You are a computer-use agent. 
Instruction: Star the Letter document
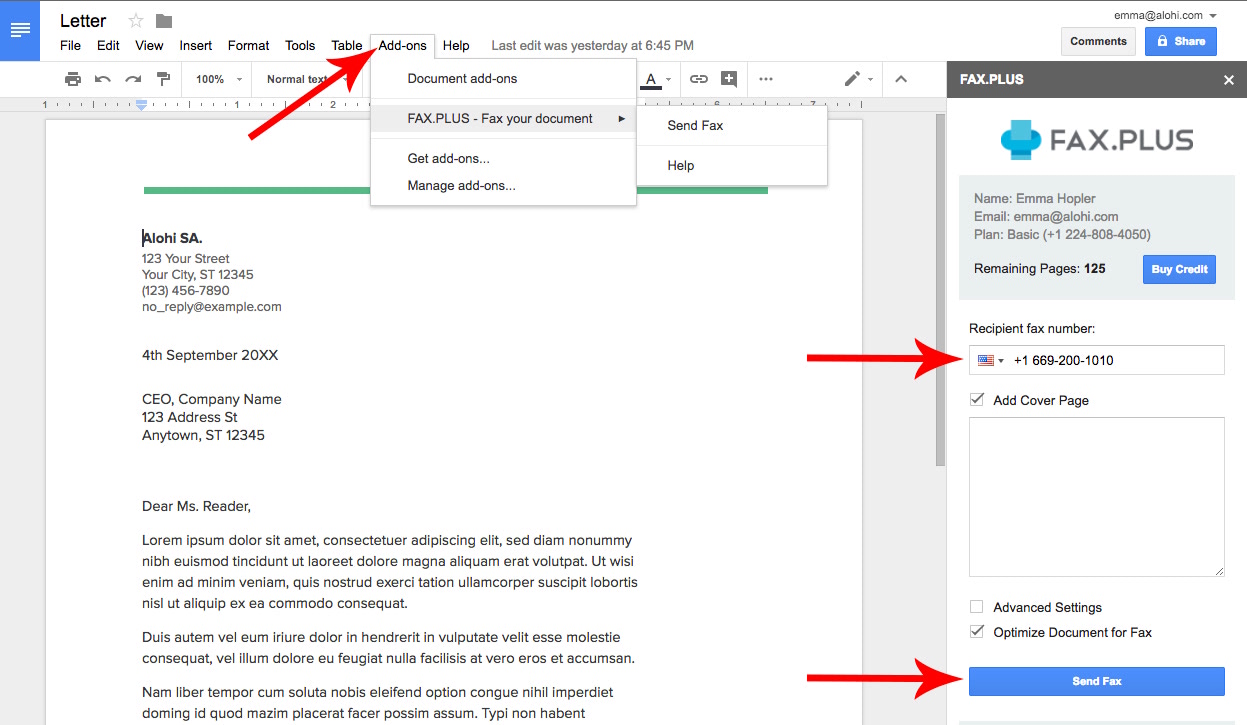coord(136,21)
